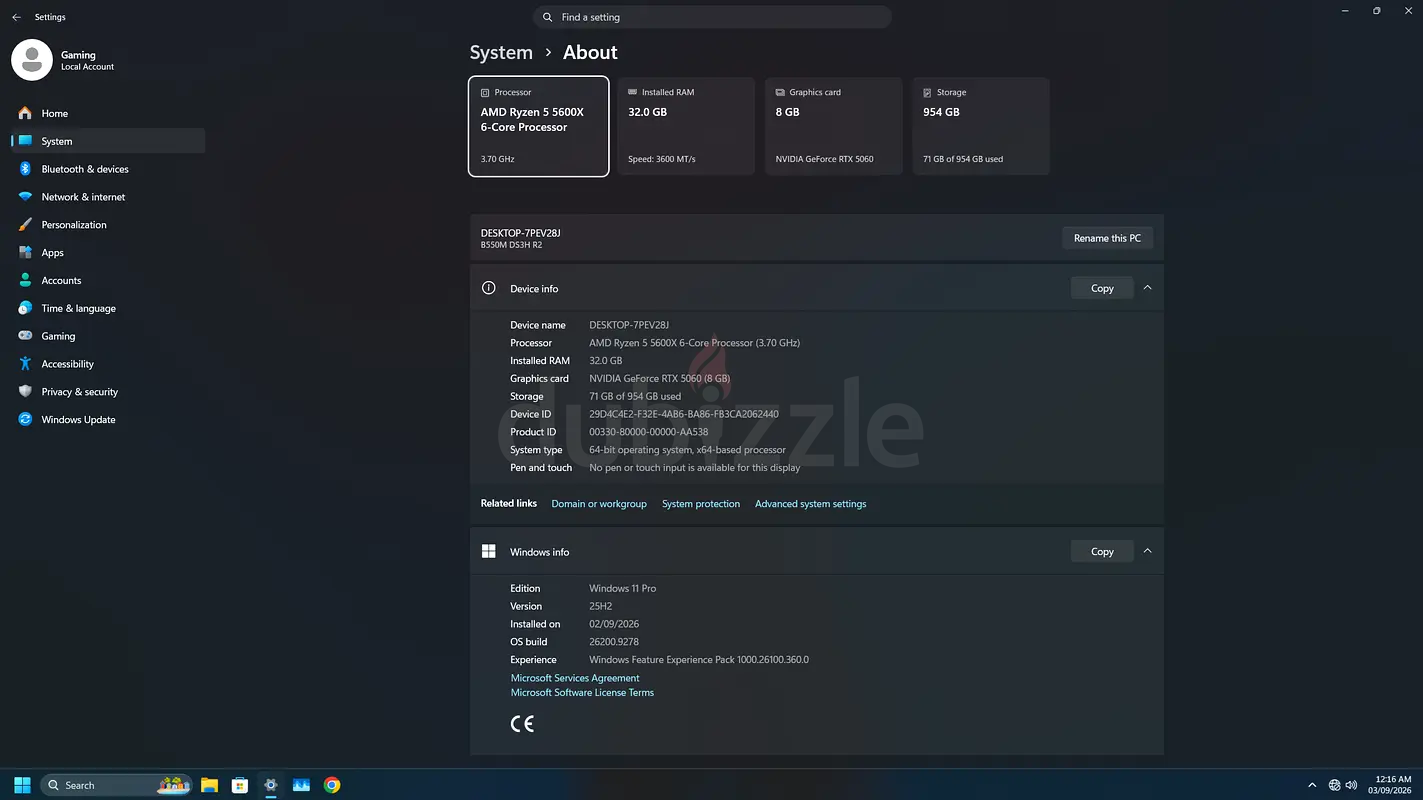
Task: Launch Google Chrome from the taskbar
Action: point(332,785)
